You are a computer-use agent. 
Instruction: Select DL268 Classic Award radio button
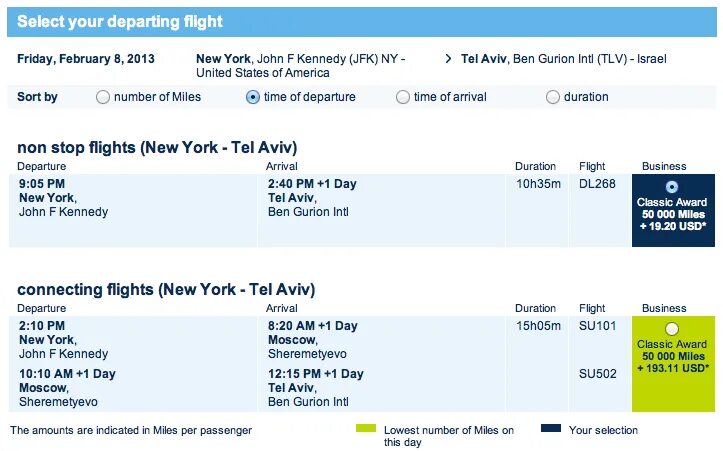tap(671, 186)
